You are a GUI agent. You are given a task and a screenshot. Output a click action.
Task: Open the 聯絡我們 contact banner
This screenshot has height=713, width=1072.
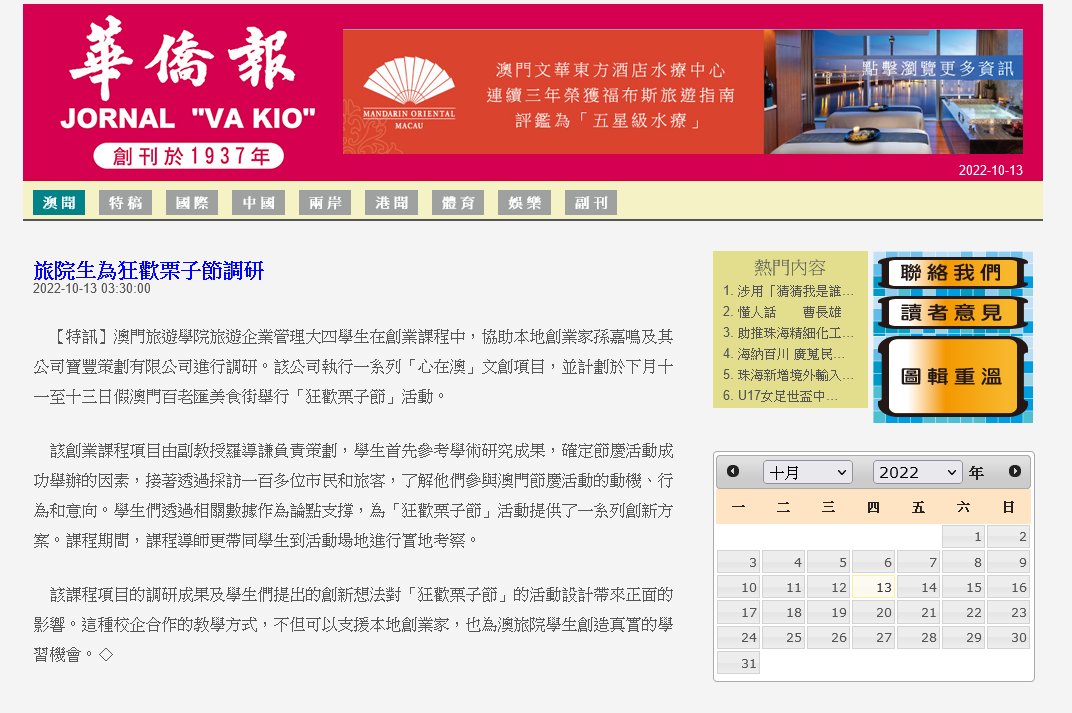(951, 272)
